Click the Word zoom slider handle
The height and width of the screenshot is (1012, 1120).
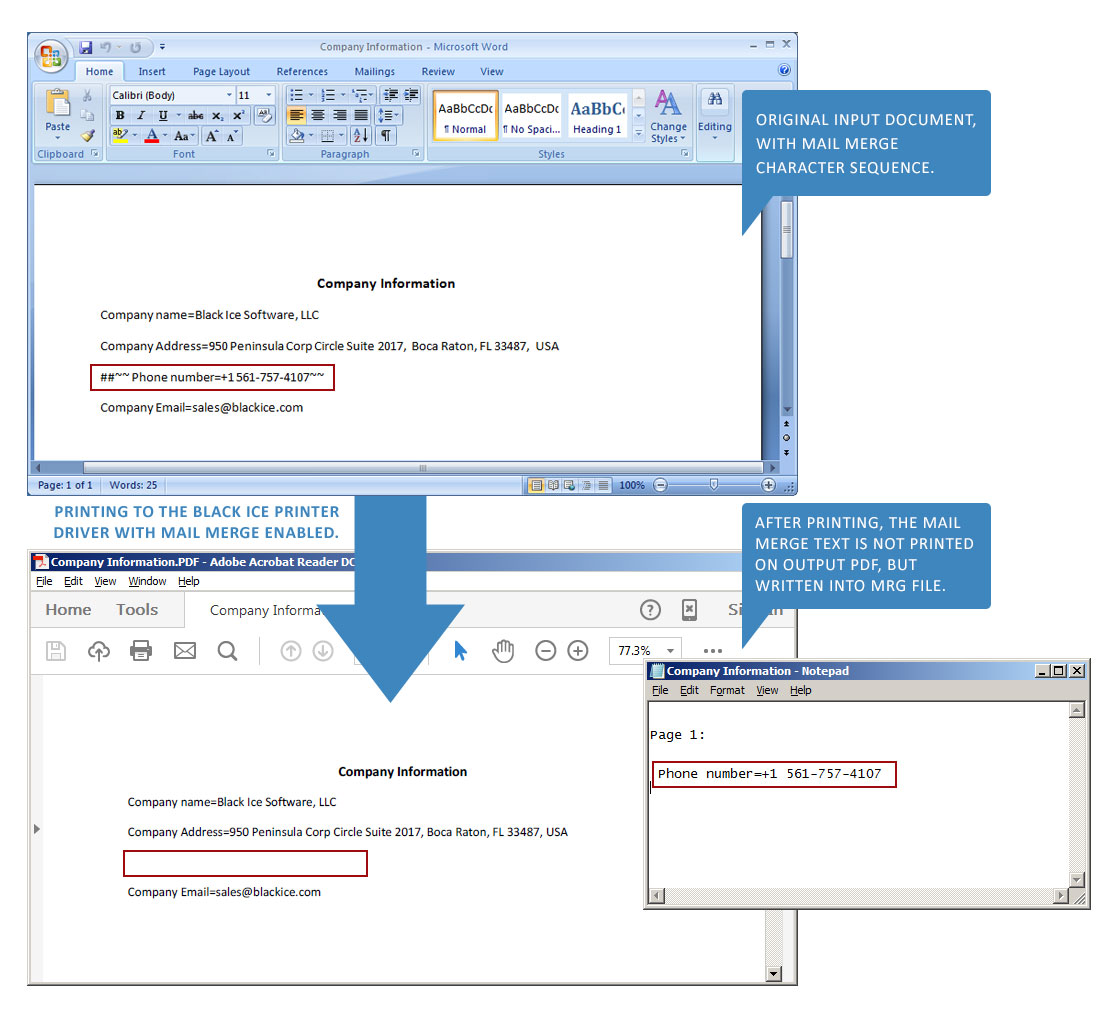pos(713,485)
